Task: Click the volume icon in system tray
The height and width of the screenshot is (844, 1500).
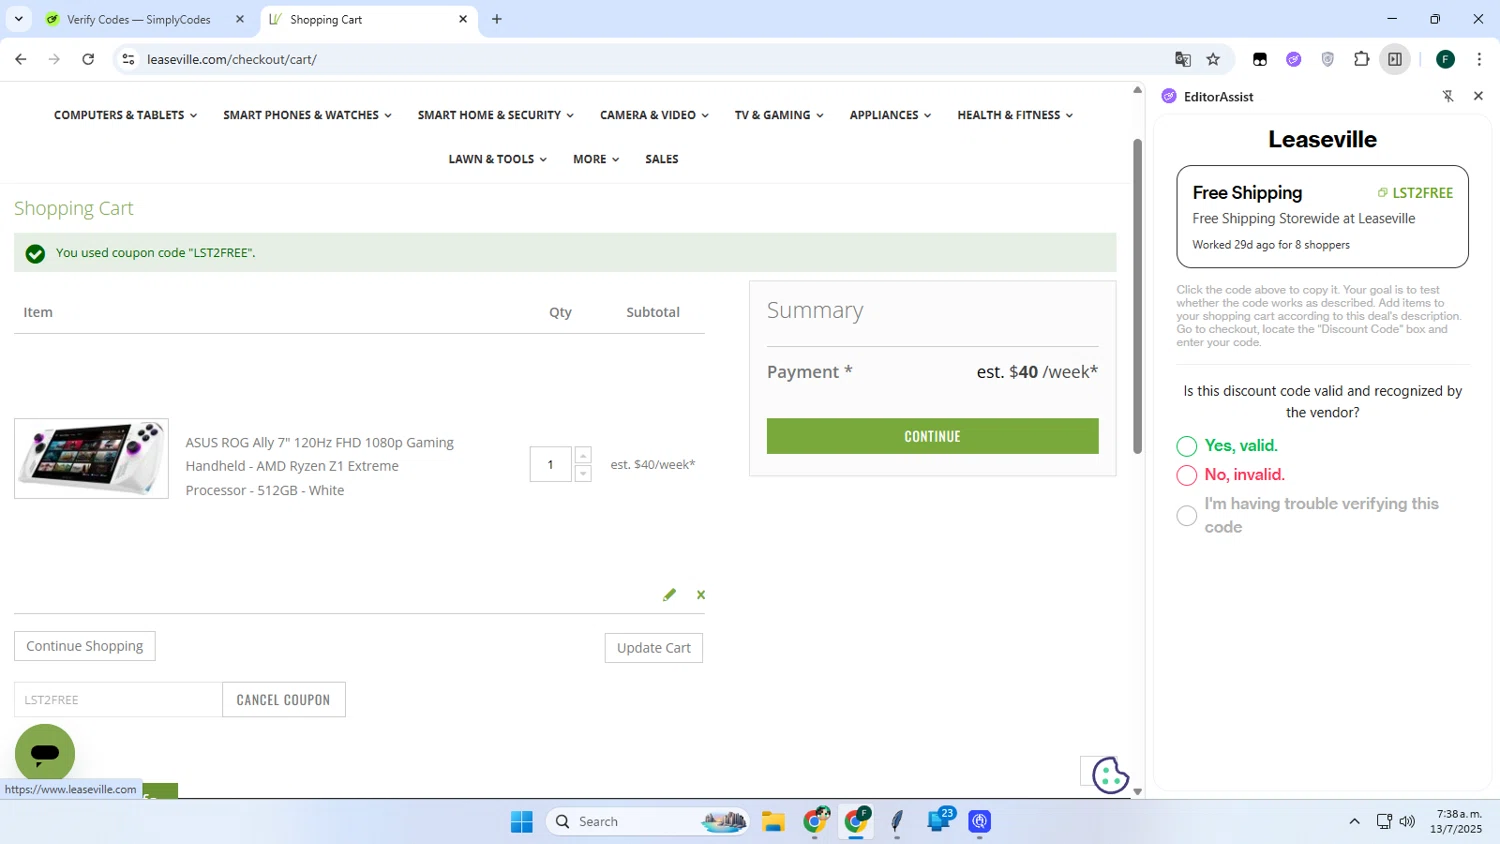Action: 1407,822
